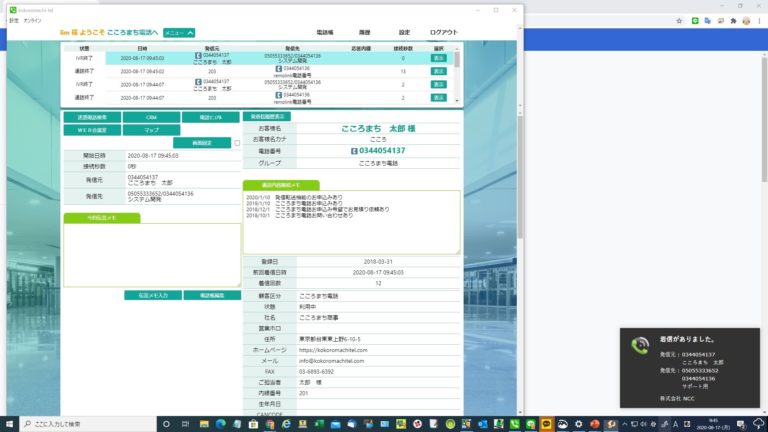
Task: Click the taskbar search box
Action: [88, 424]
